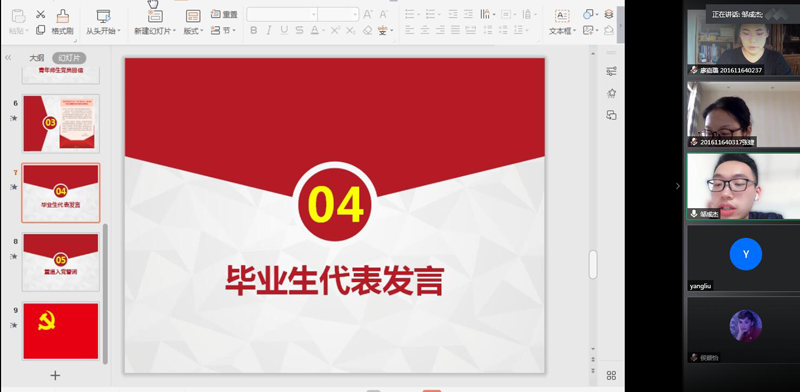Click the 重置 reset button
Viewport: 800px width, 392px height.
tap(224, 14)
